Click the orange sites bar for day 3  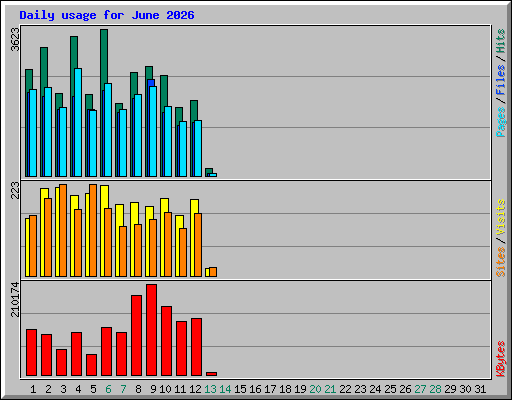click(x=63, y=230)
